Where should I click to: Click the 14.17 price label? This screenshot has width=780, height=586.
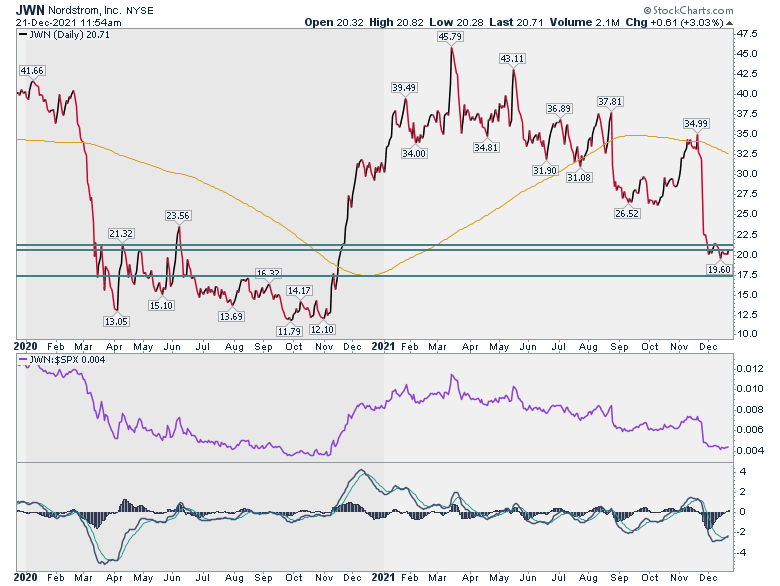[x=299, y=291]
